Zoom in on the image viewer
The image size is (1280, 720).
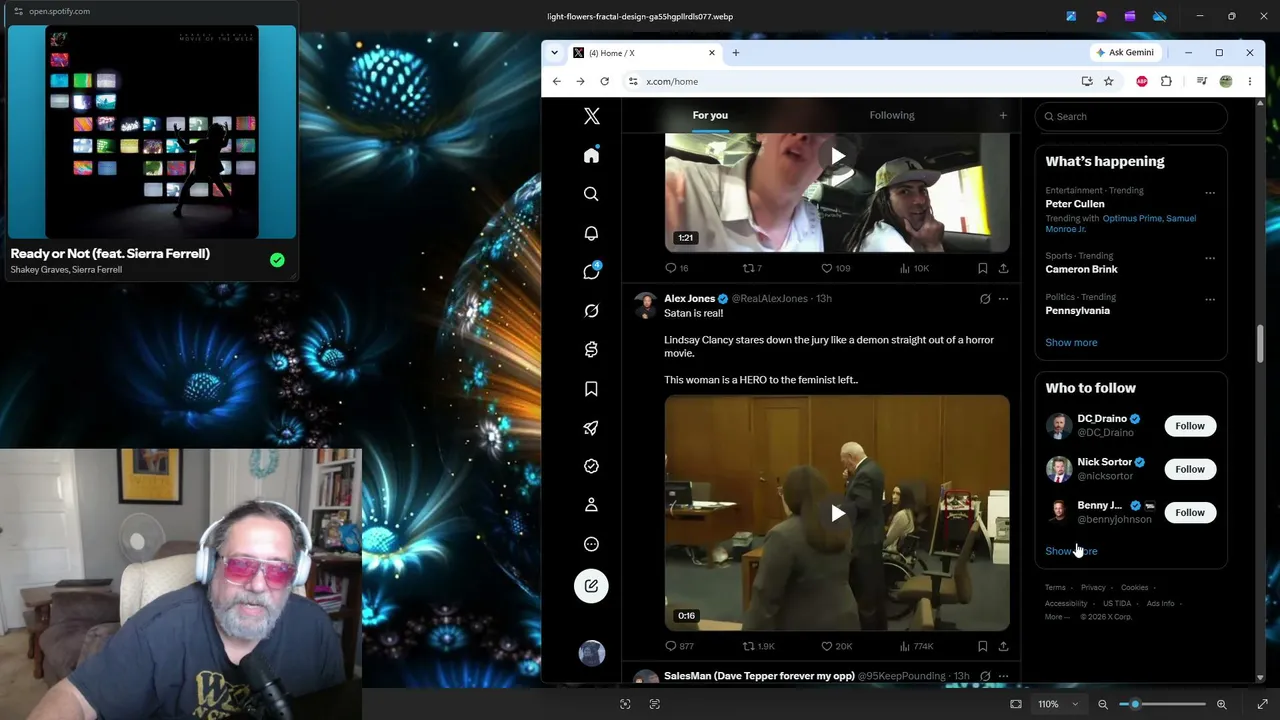[1221, 704]
